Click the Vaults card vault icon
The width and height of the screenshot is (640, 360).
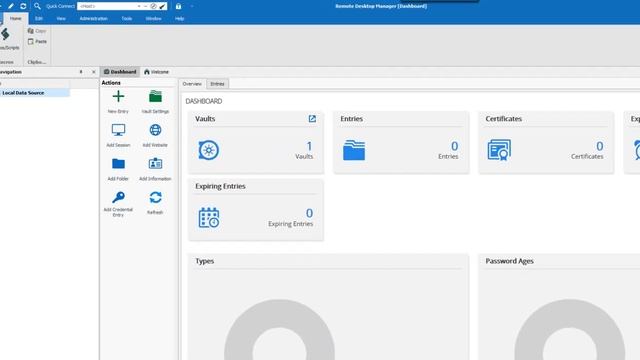209,150
